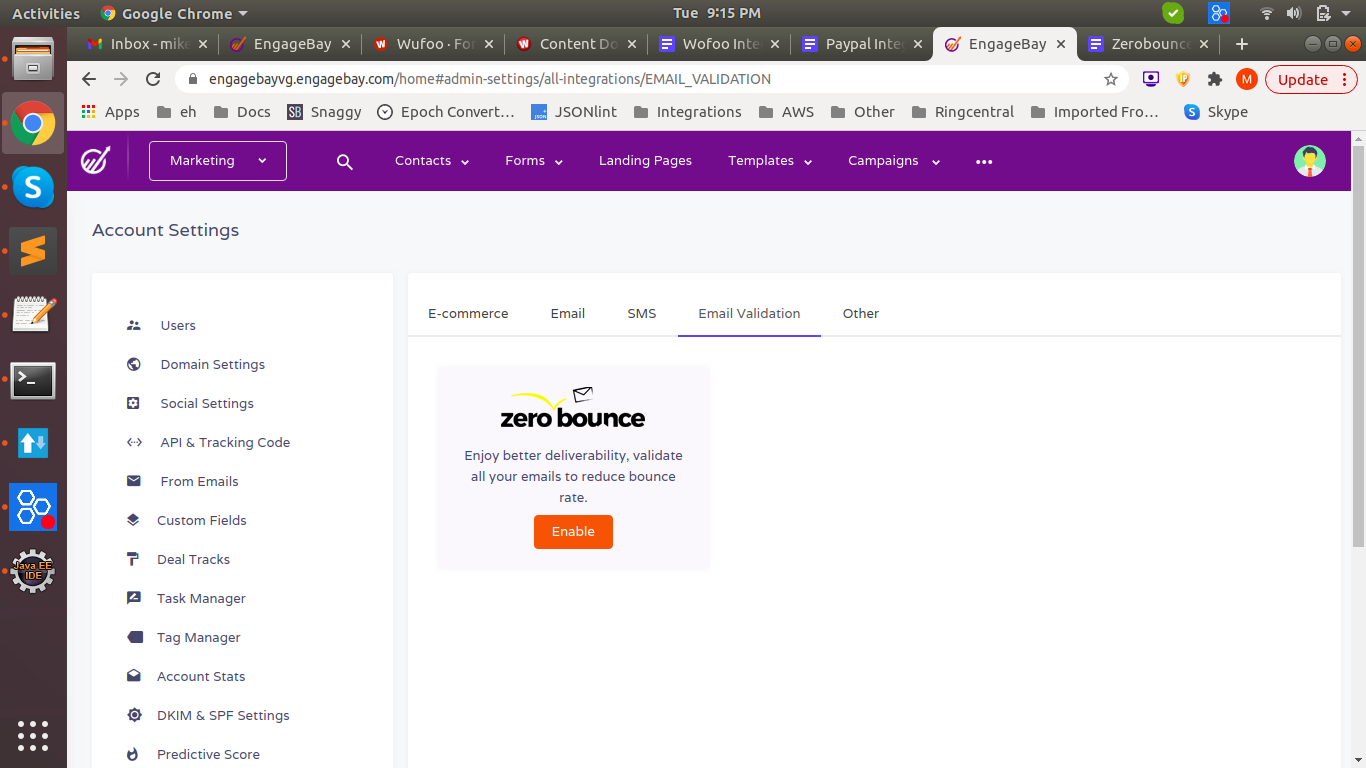
Task: Click the Deal Tracks icon
Action: point(133,559)
